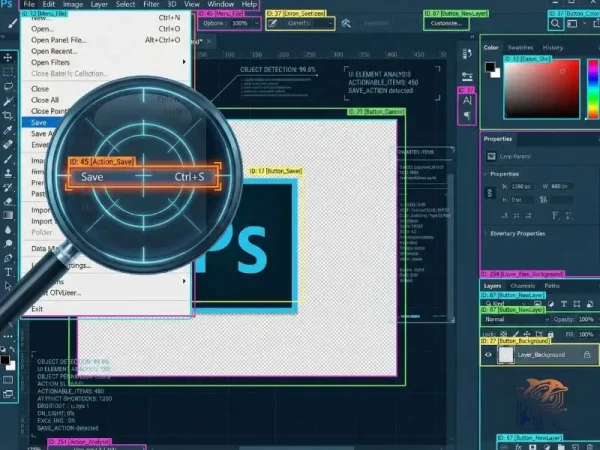
Task: Click the rainbow hue slider strip
Action: (x=593, y=90)
